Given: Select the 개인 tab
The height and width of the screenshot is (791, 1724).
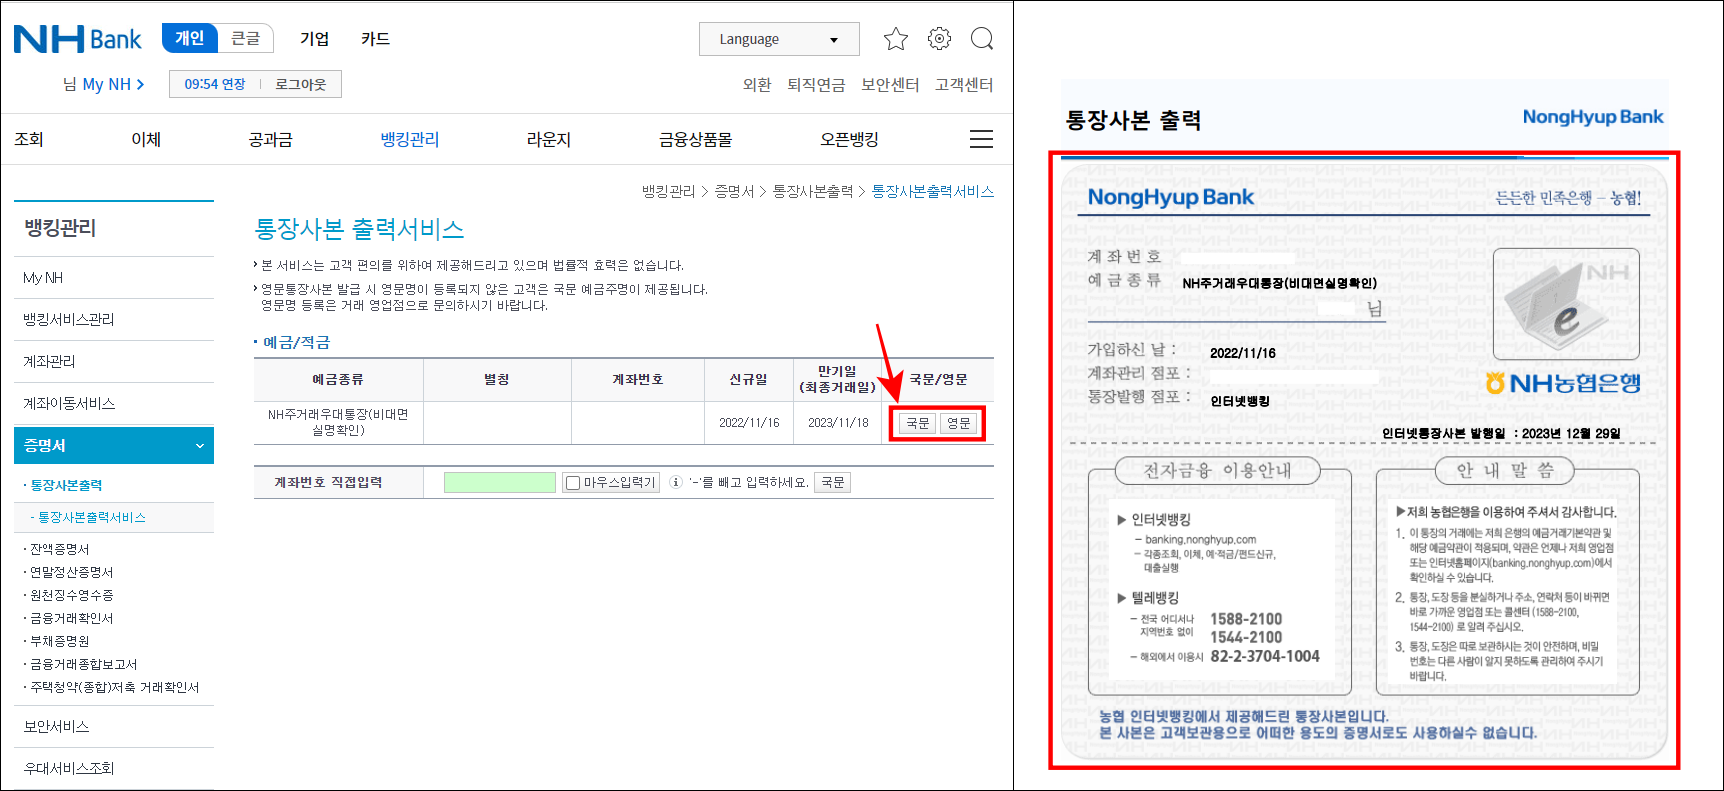Looking at the screenshot, I should (x=189, y=38).
